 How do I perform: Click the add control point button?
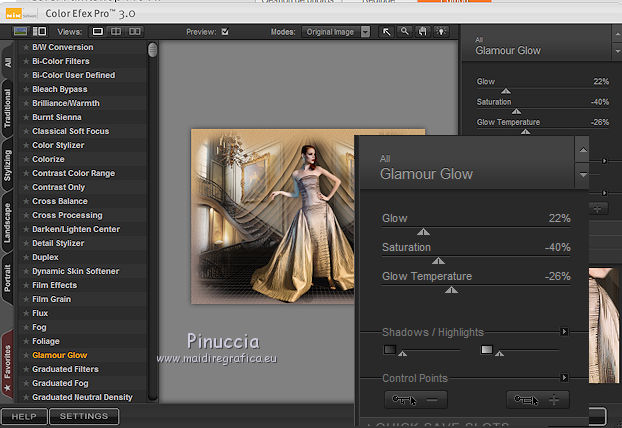click(538, 399)
